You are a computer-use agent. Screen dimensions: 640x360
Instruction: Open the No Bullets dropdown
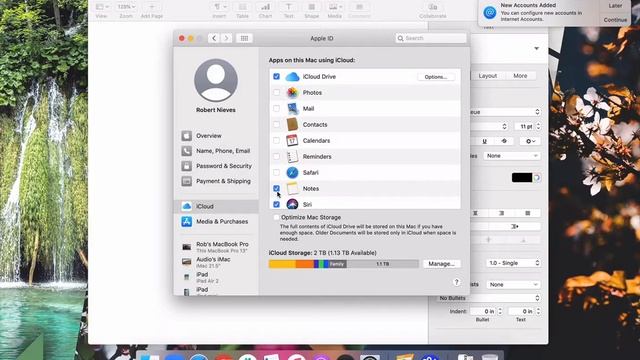[489, 298]
